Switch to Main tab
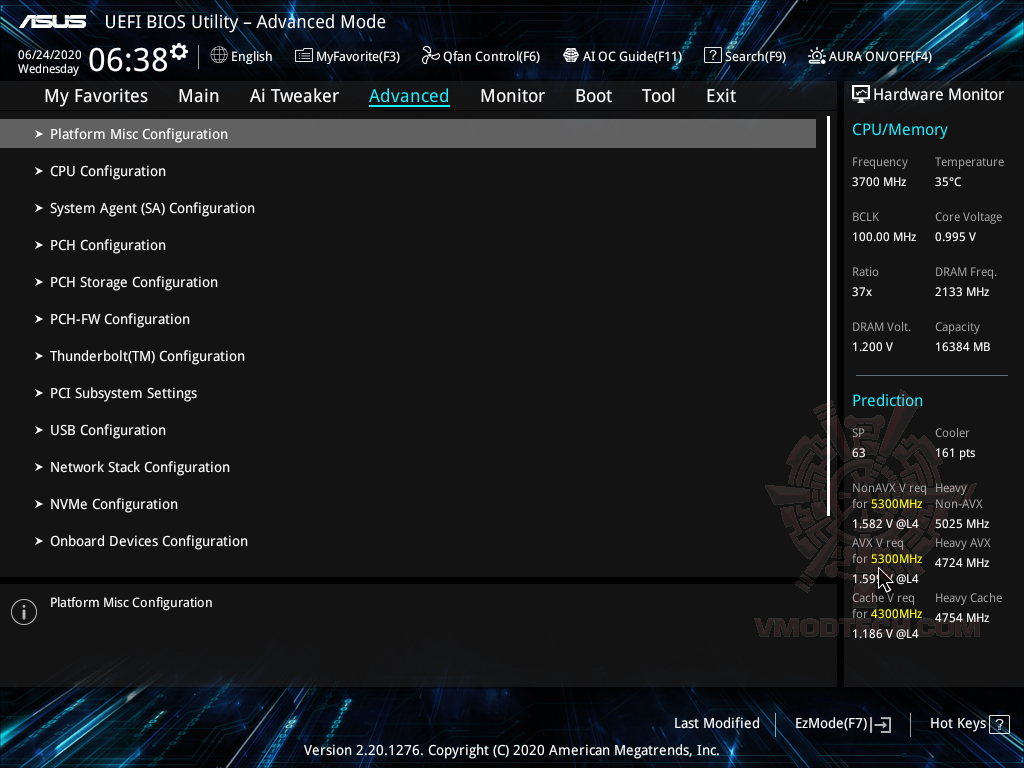1024x768 pixels. click(x=199, y=96)
